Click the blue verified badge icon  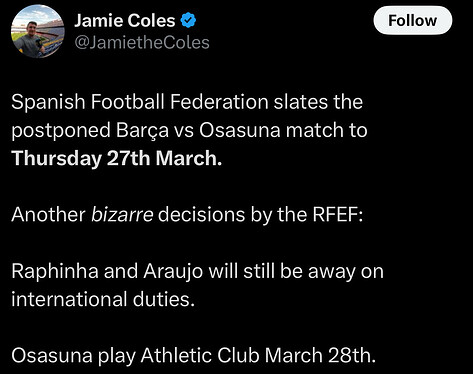[x=188, y=20]
